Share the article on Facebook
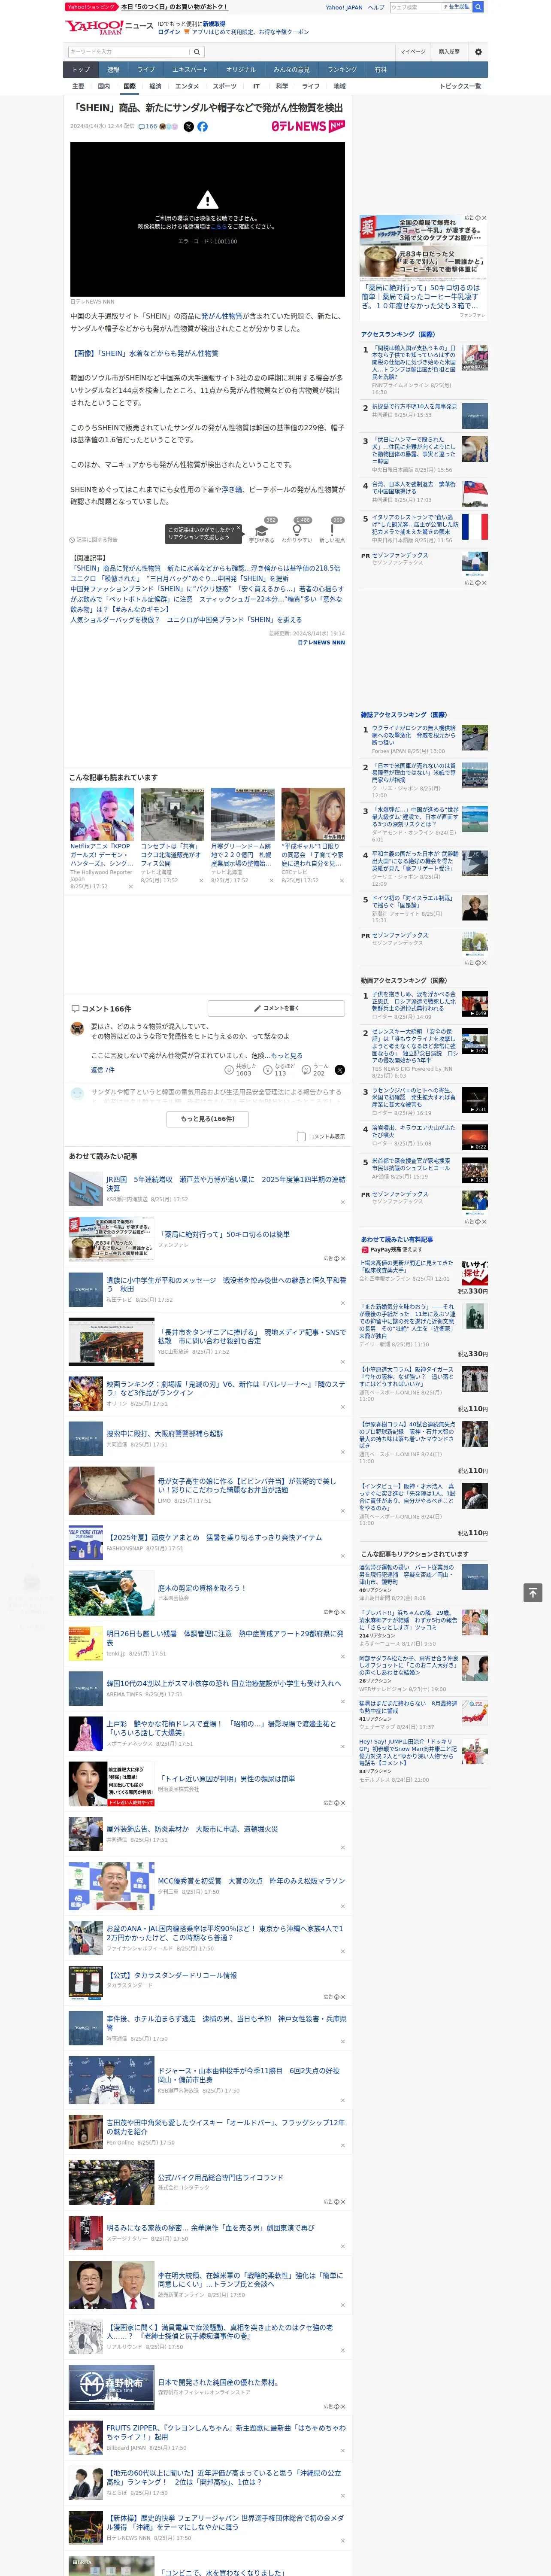Screen dimensions: 551x2576 202,127
